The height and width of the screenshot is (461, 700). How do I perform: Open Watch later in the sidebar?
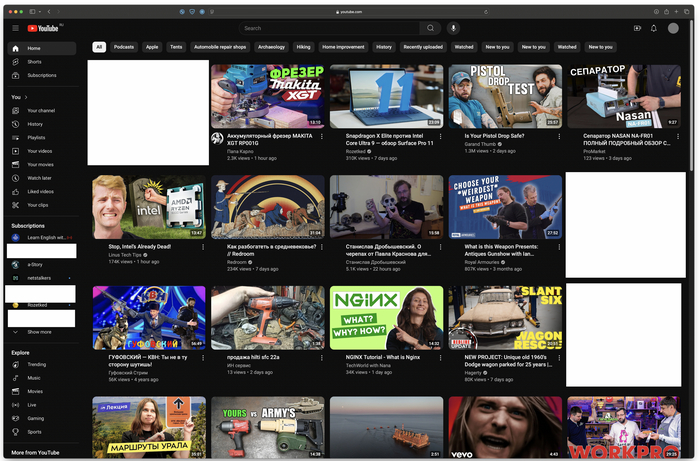point(40,178)
